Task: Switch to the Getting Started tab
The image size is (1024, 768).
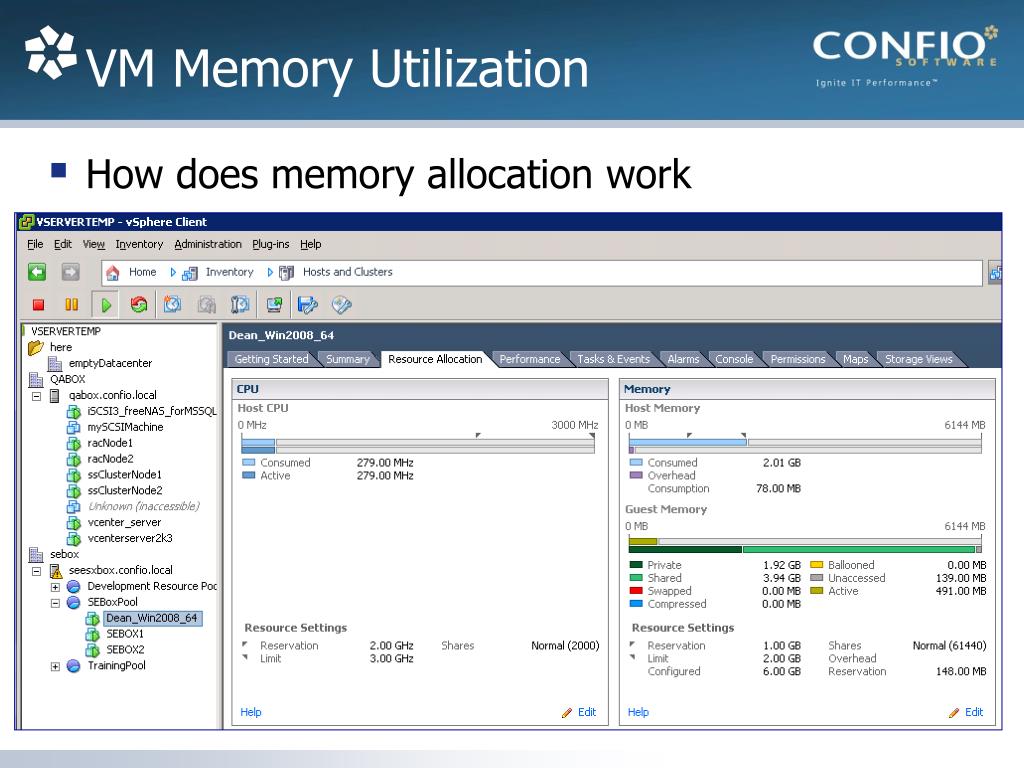Action: coord(271,359)
